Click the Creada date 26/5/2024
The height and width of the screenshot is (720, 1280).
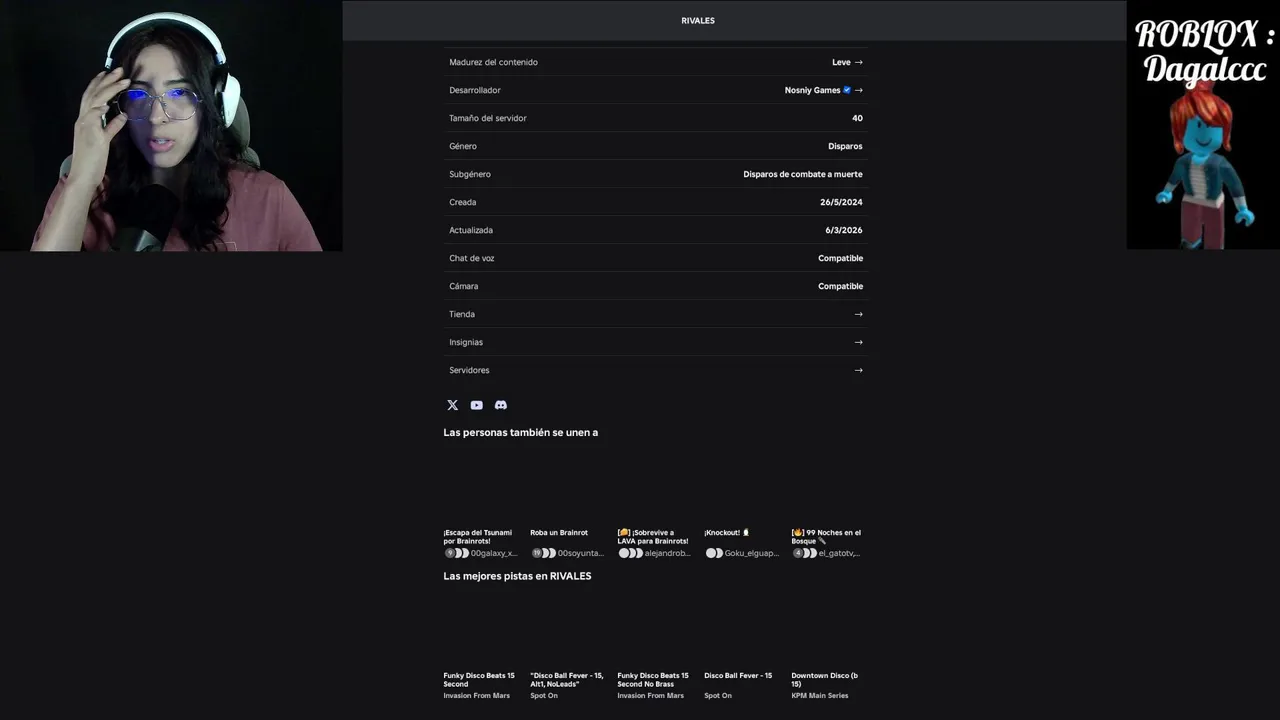tap(841, 202)
